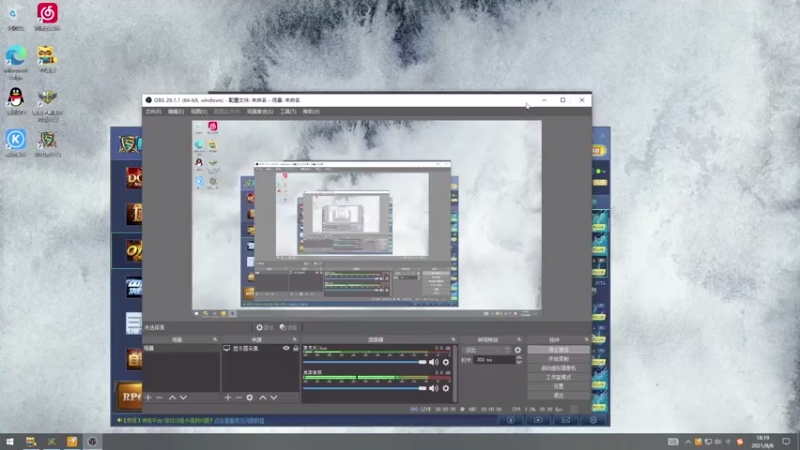Image resolution: width=800 pixels, height=450 pixels.
Task: Click the 停止推流 stop streaming button
Action: tap(558, 350)
